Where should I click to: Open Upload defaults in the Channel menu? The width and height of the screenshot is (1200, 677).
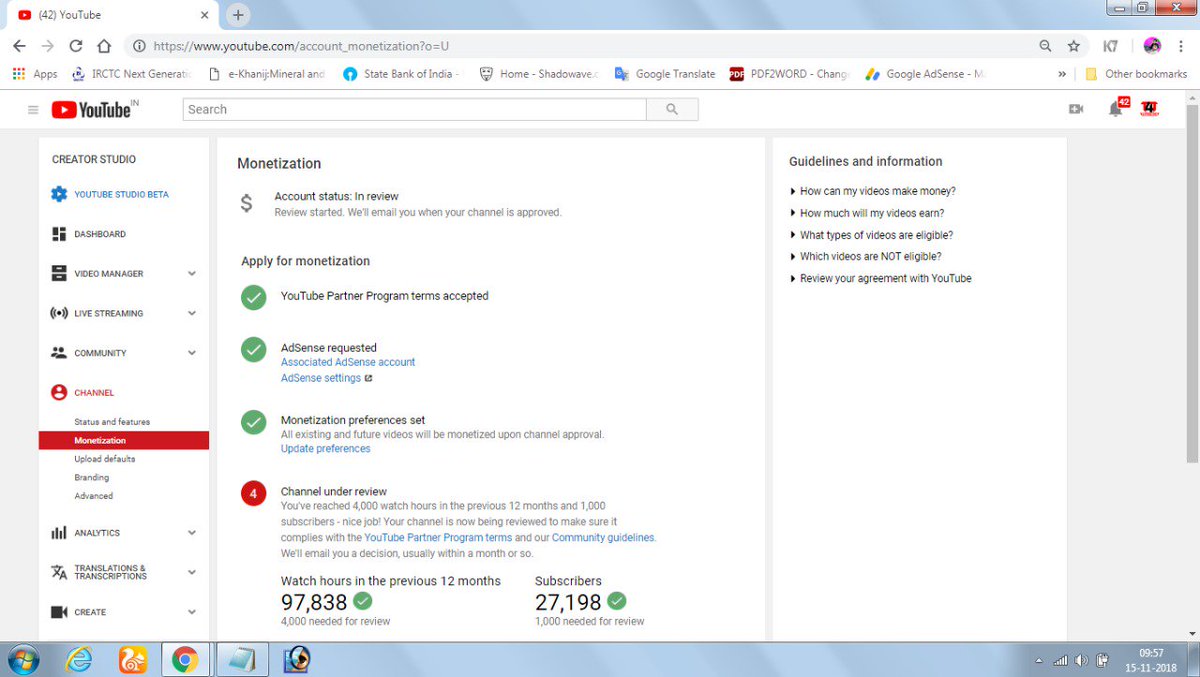tap(105, 459)
